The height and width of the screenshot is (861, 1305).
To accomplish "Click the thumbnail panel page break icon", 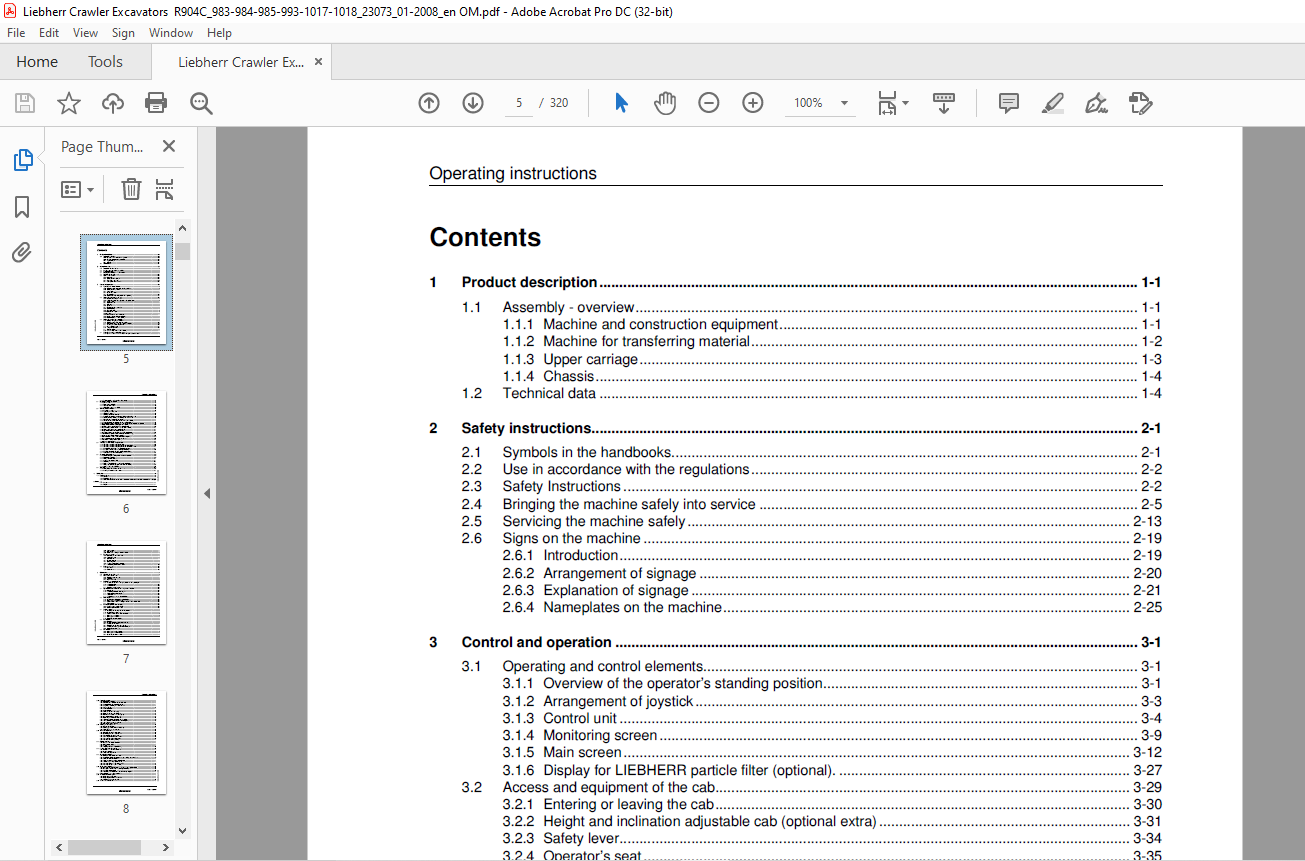I will (165, 189).
